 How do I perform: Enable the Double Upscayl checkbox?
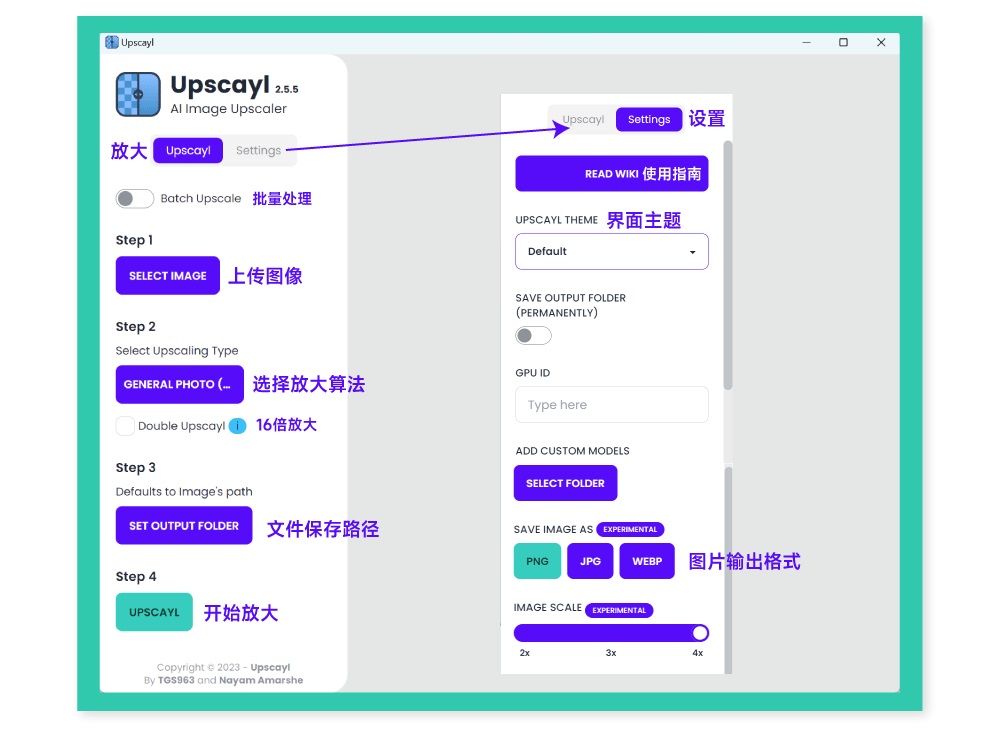pyautogui.click(x=125, y=426)
